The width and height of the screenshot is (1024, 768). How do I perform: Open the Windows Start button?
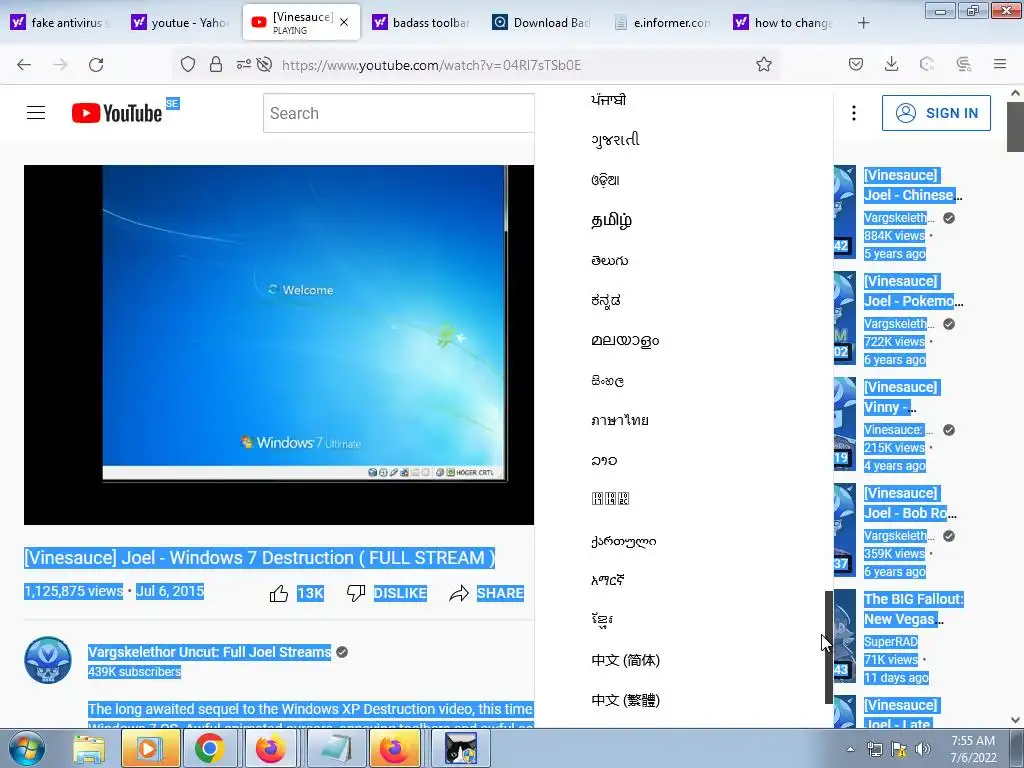[27, 748]
